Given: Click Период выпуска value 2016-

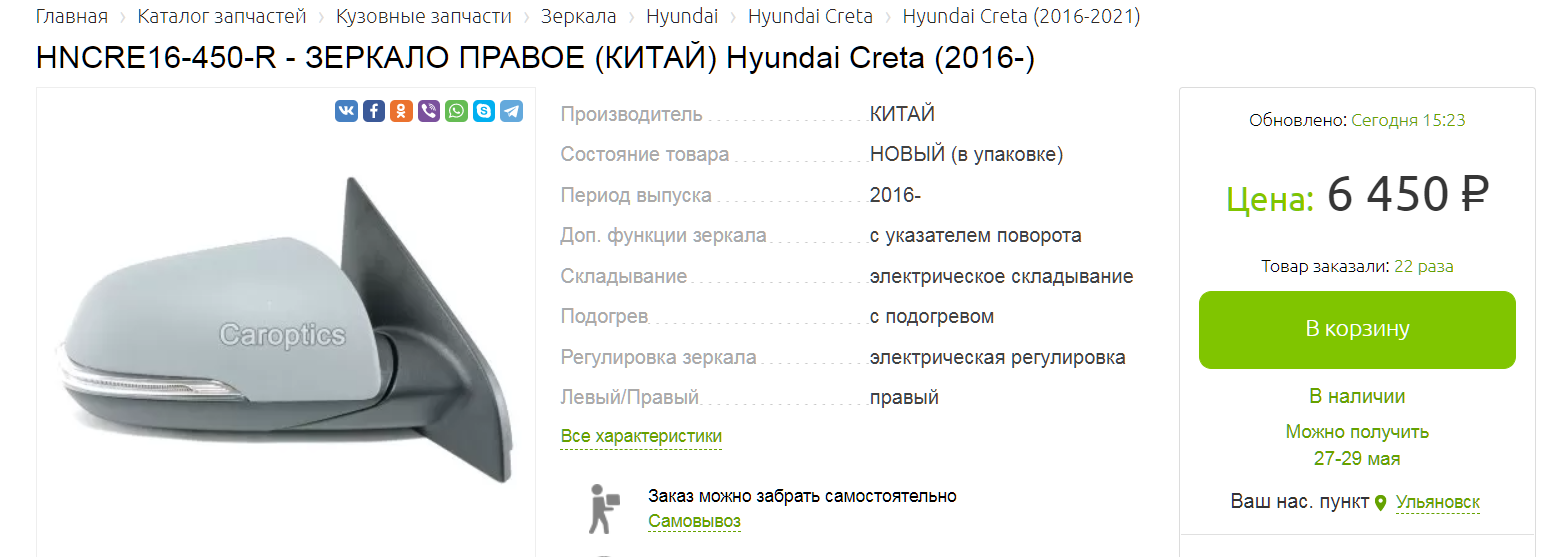Looking at the screenshot, I should pos(895,195).
